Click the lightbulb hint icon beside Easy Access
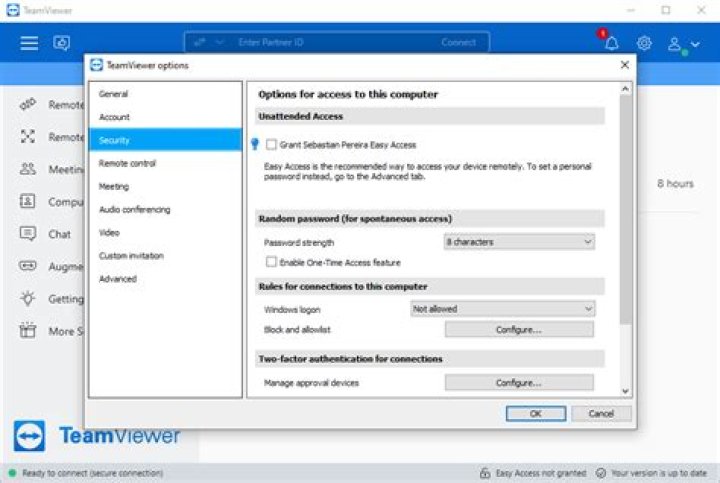The height and width of the screenshot is (483, 720). 255,144
